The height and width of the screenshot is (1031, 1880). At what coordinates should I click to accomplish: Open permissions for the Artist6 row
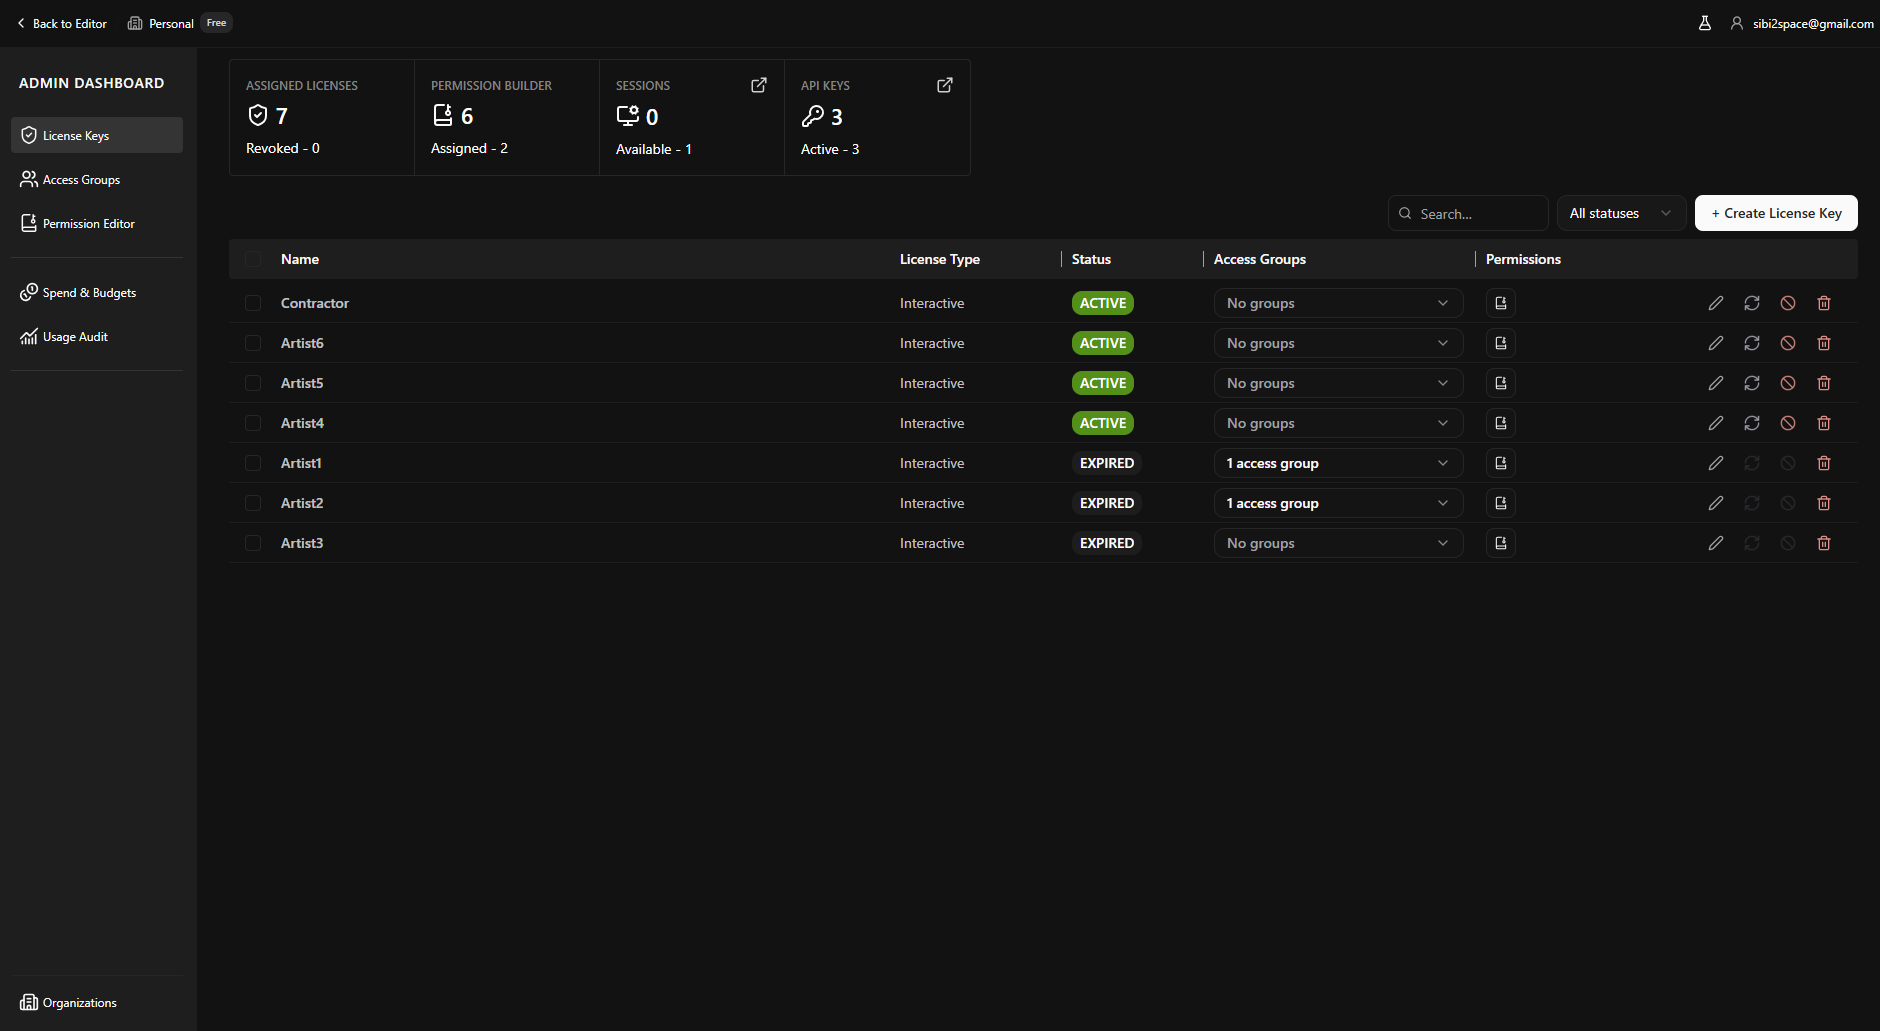(1501, 343)
